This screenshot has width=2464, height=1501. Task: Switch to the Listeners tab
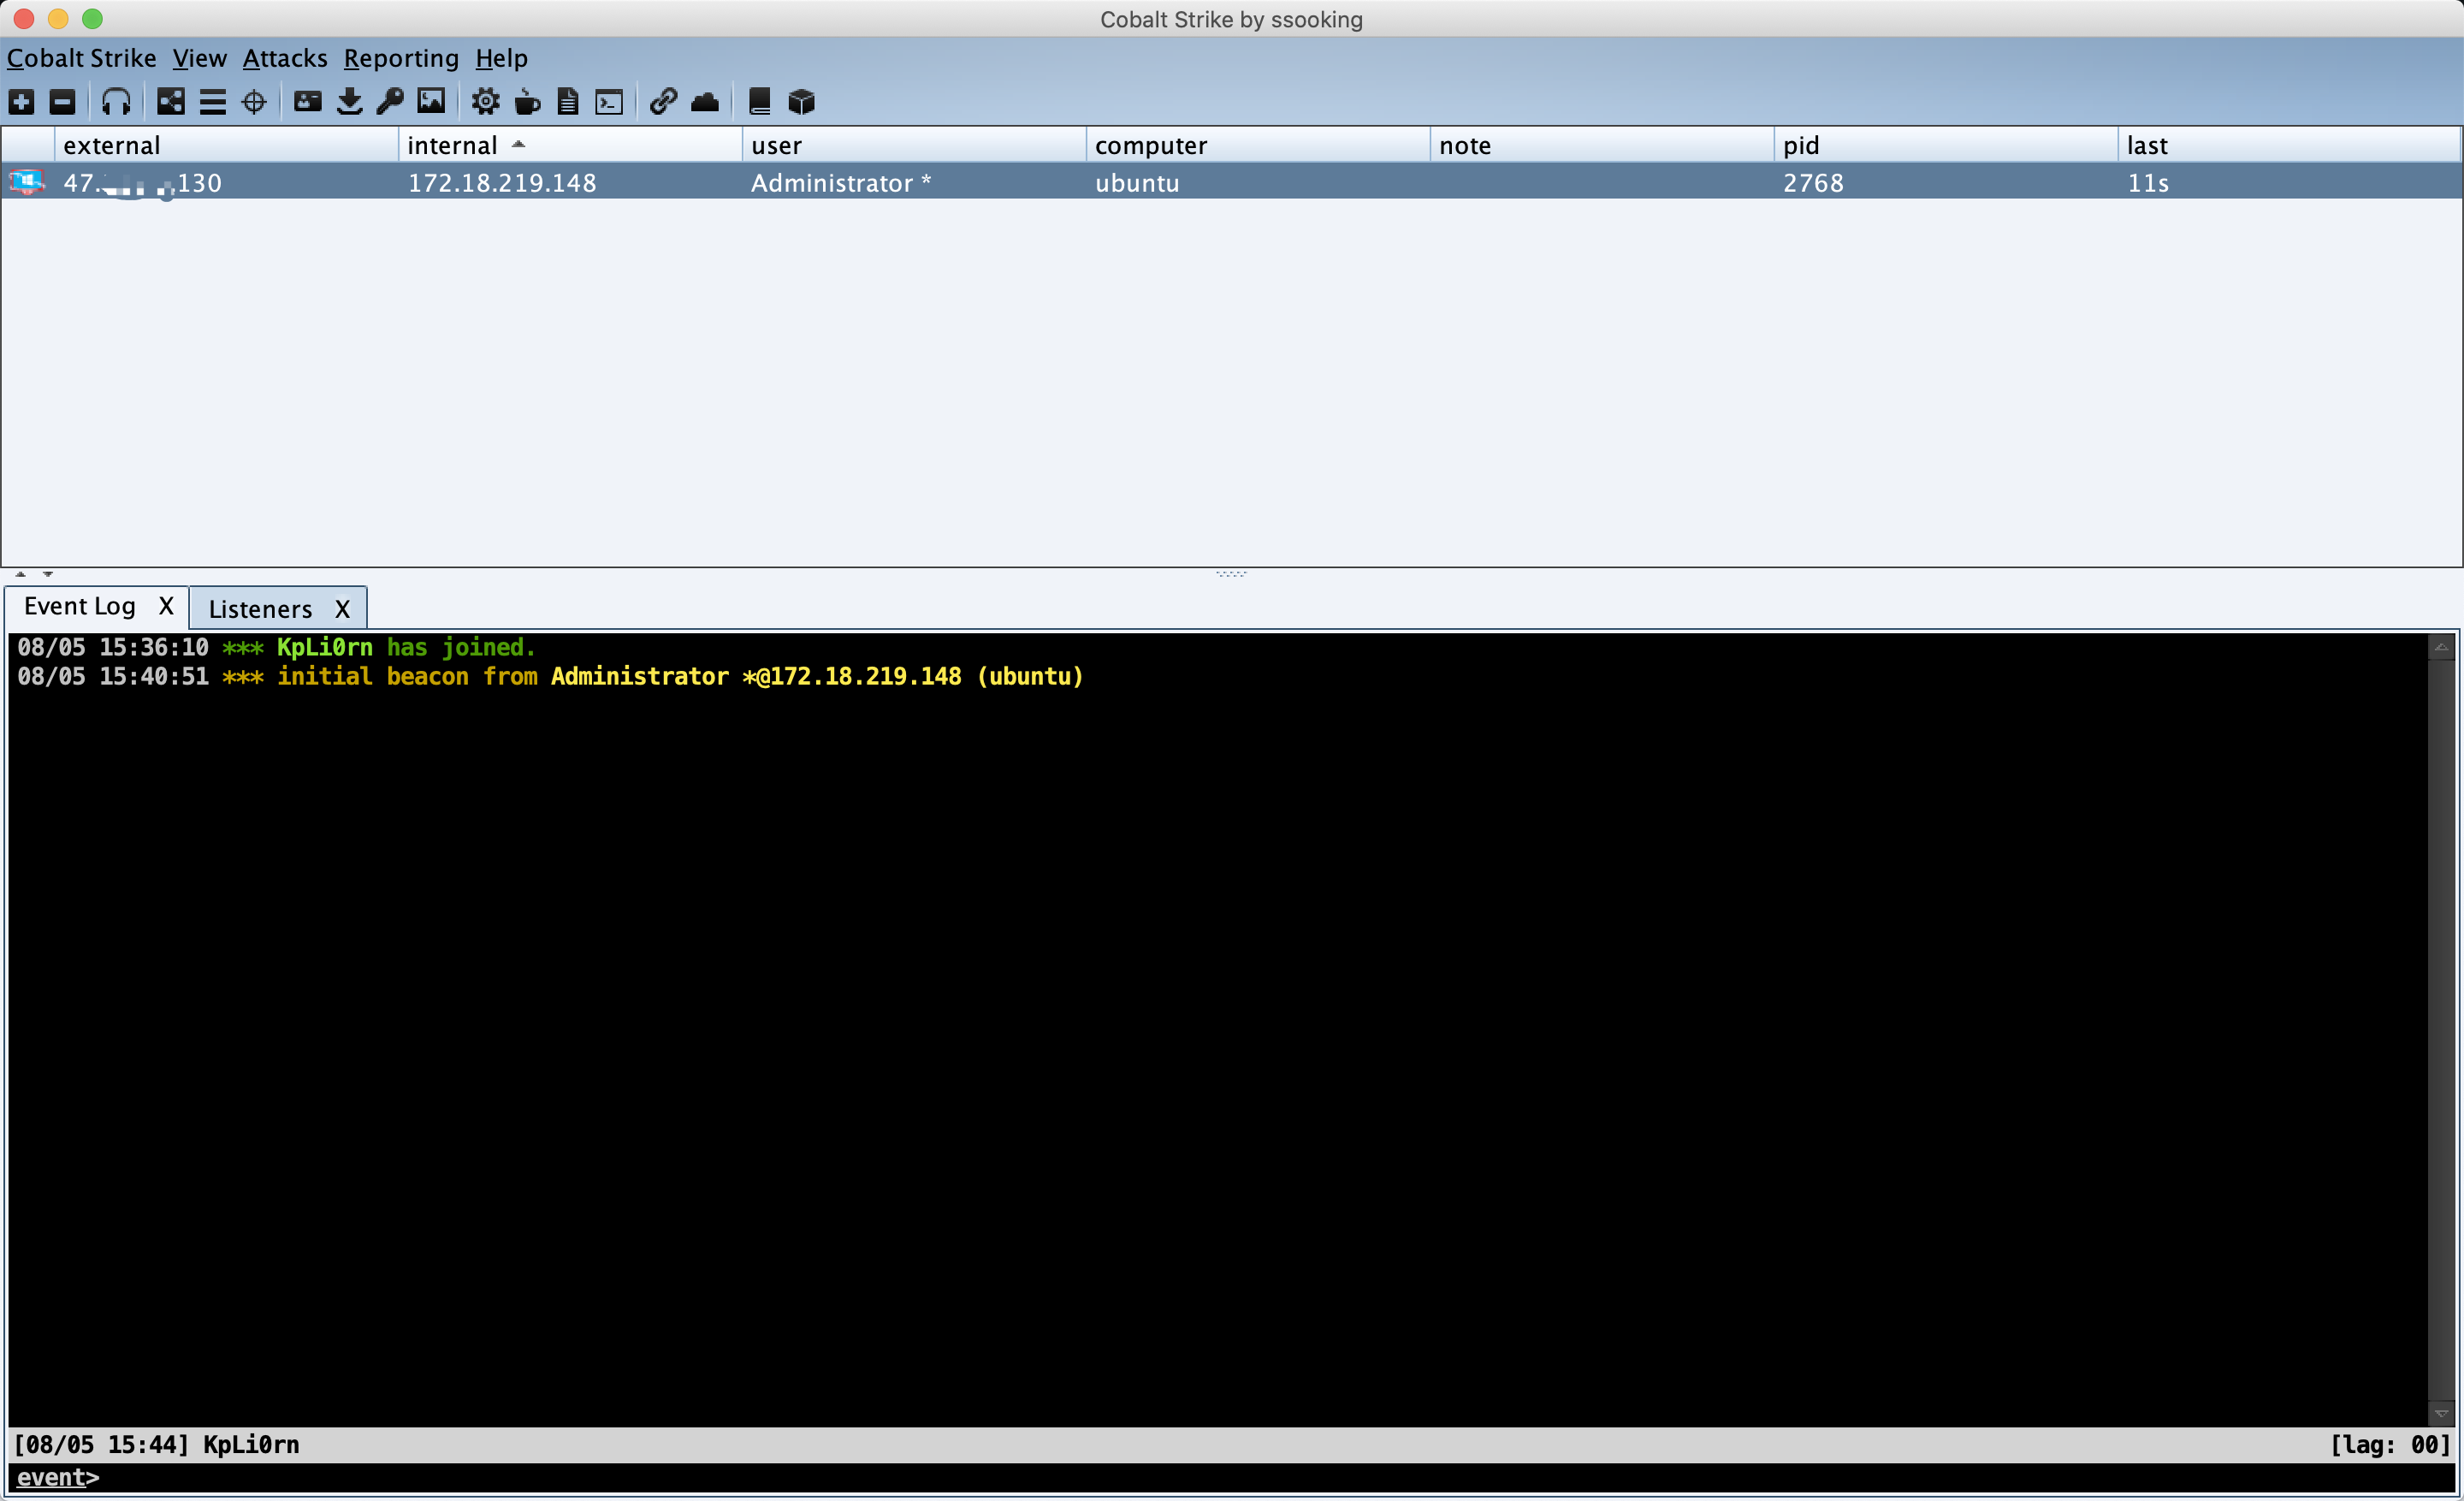coord(260,609)
